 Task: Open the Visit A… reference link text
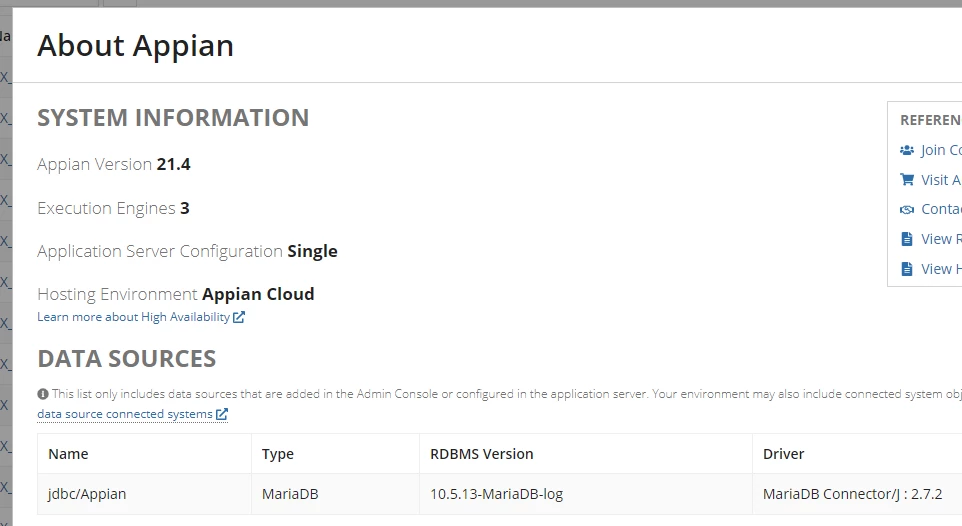pyautogui.click(x=941, y=179)
